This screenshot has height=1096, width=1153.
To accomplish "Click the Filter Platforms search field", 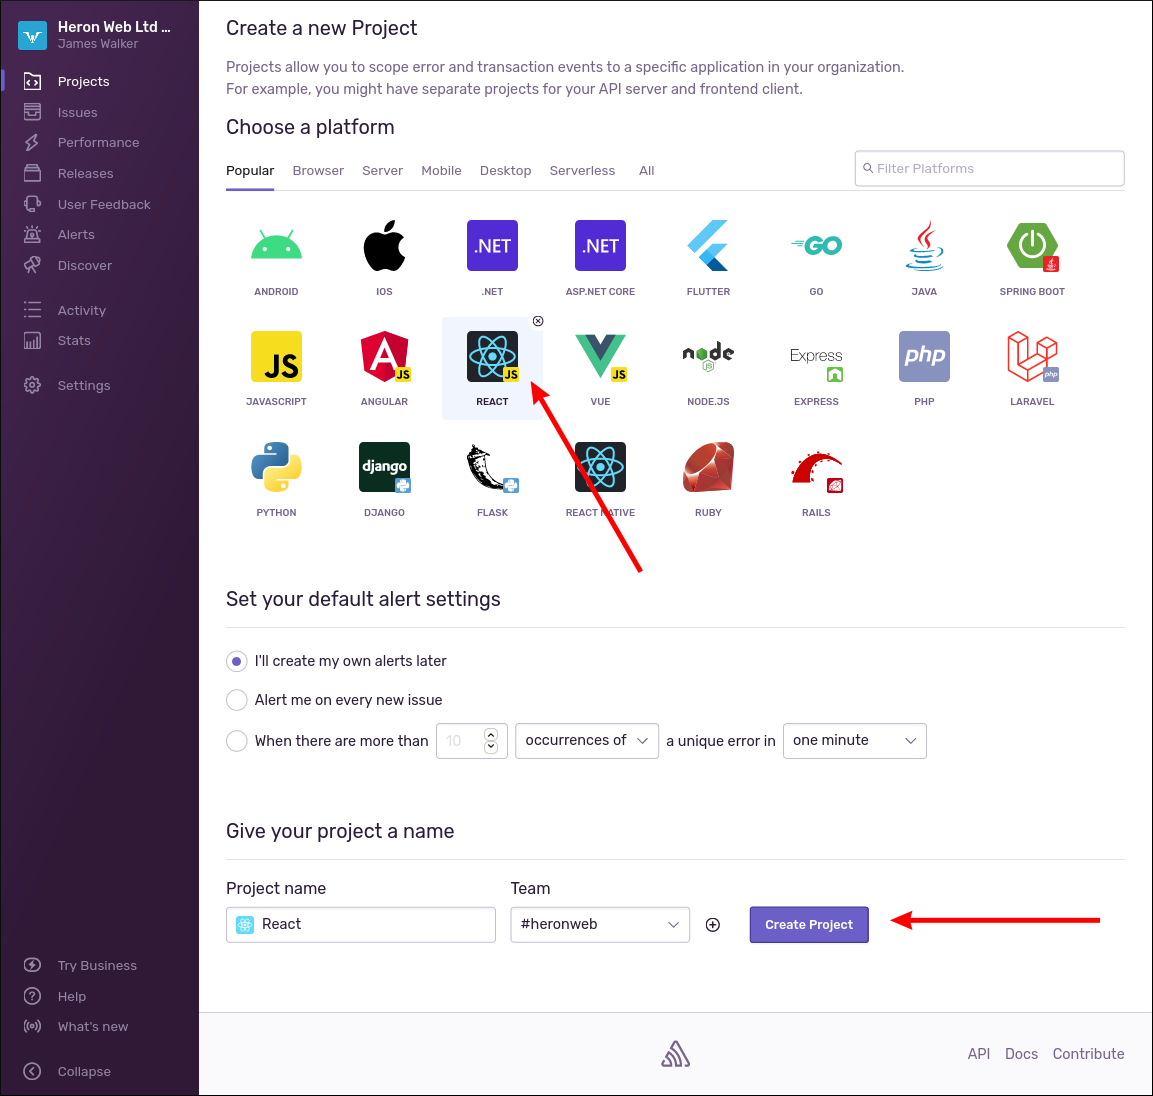I will (989, 168).
